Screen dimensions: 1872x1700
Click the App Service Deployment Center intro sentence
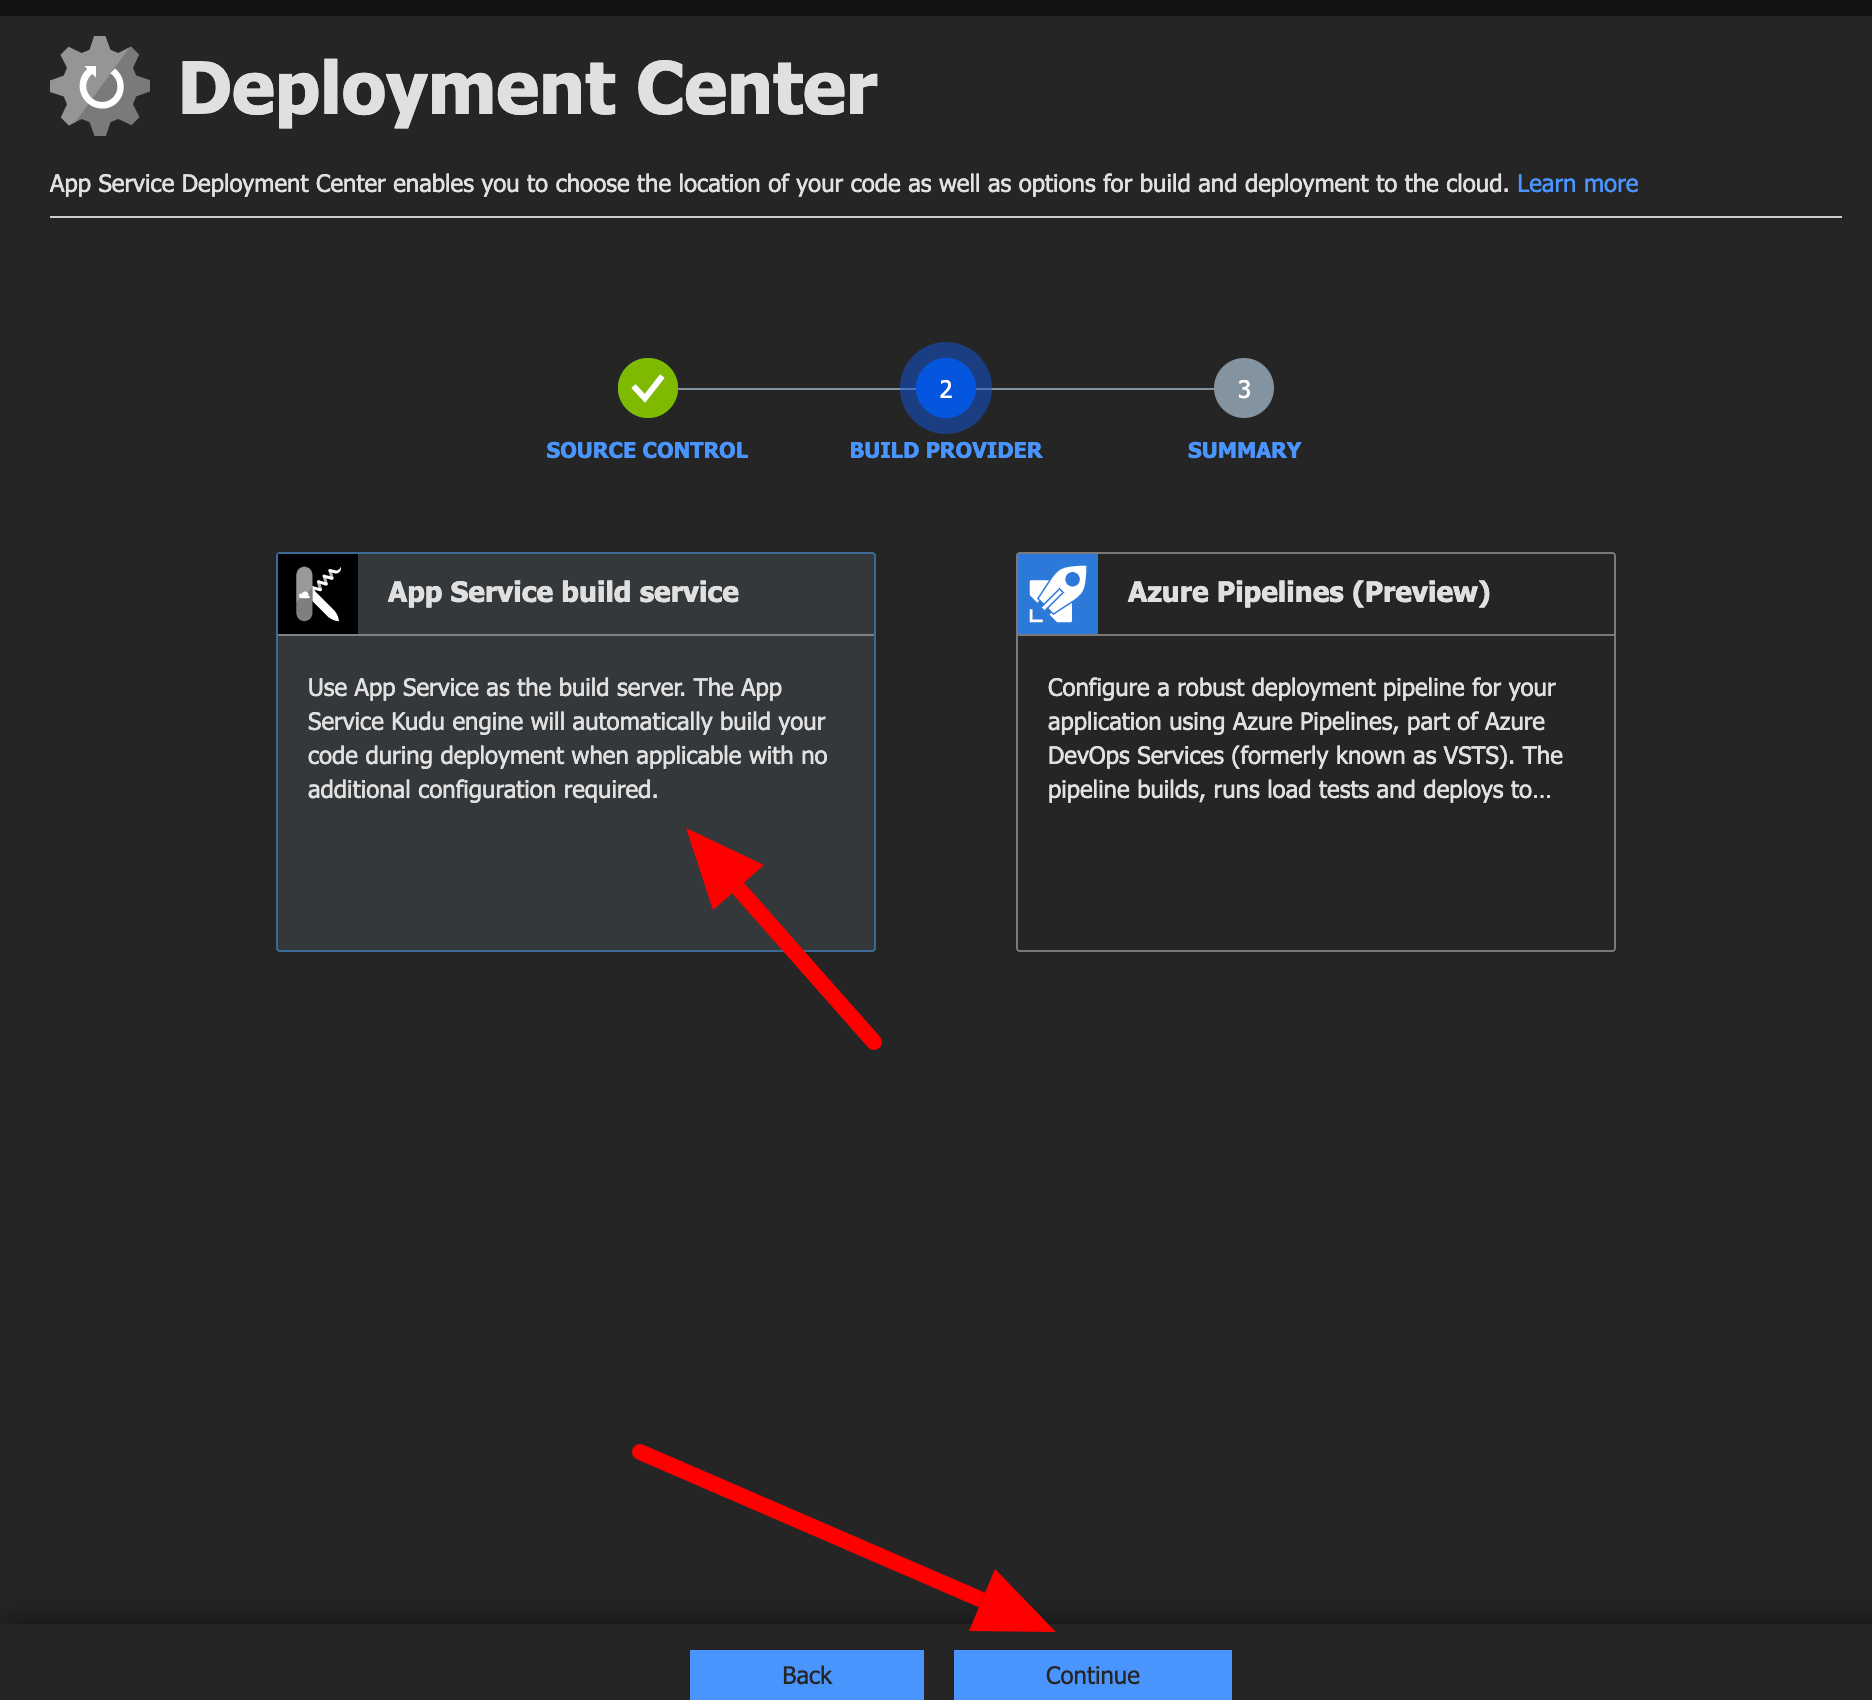point(779,184)
